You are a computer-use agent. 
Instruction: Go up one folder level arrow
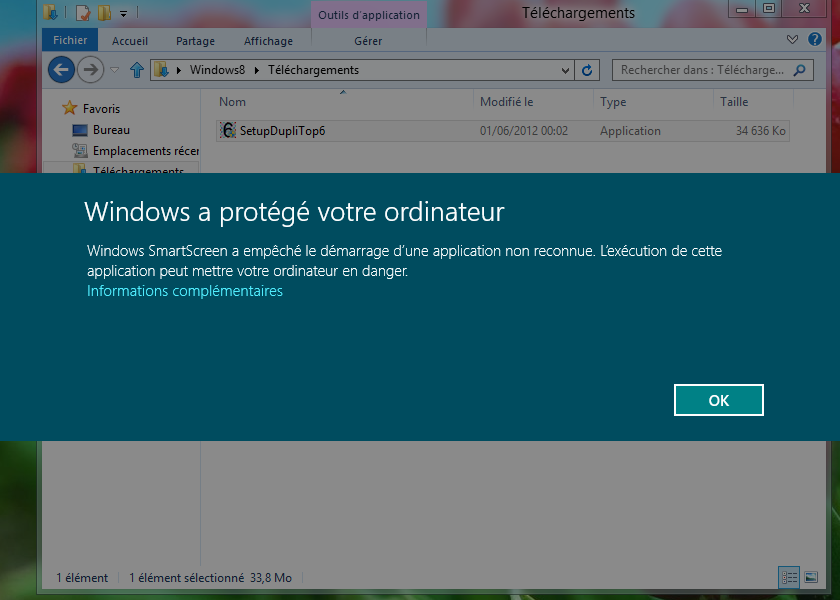click(x=137, y=70)
